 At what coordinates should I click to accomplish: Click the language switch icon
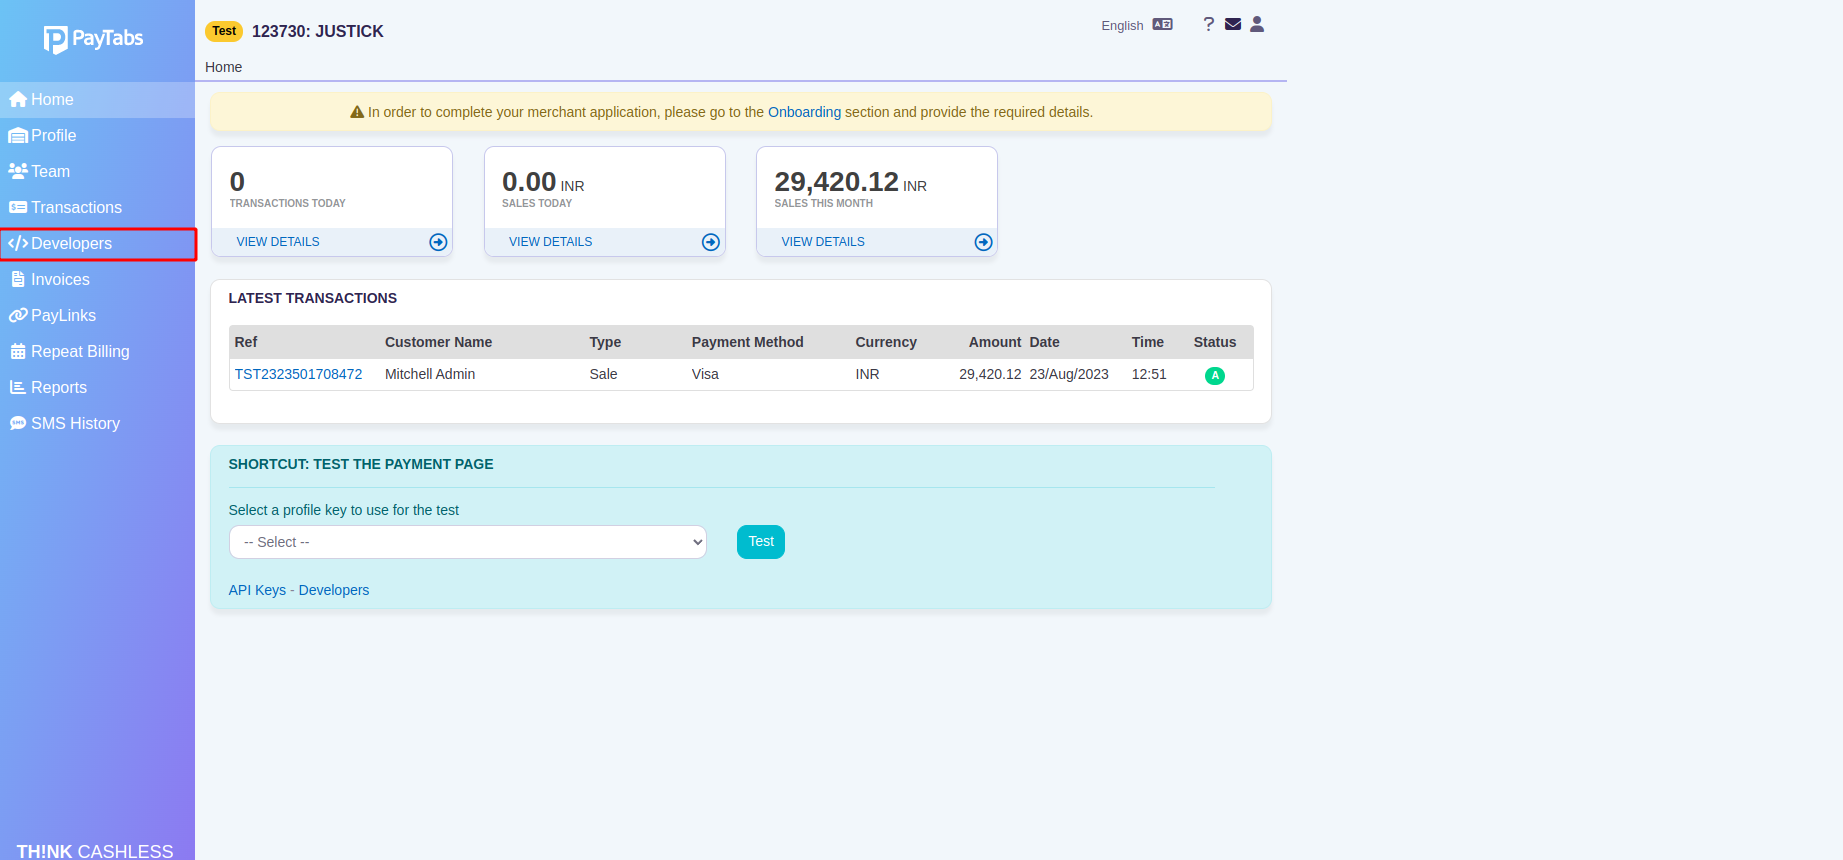click(x=1162, y=24)
